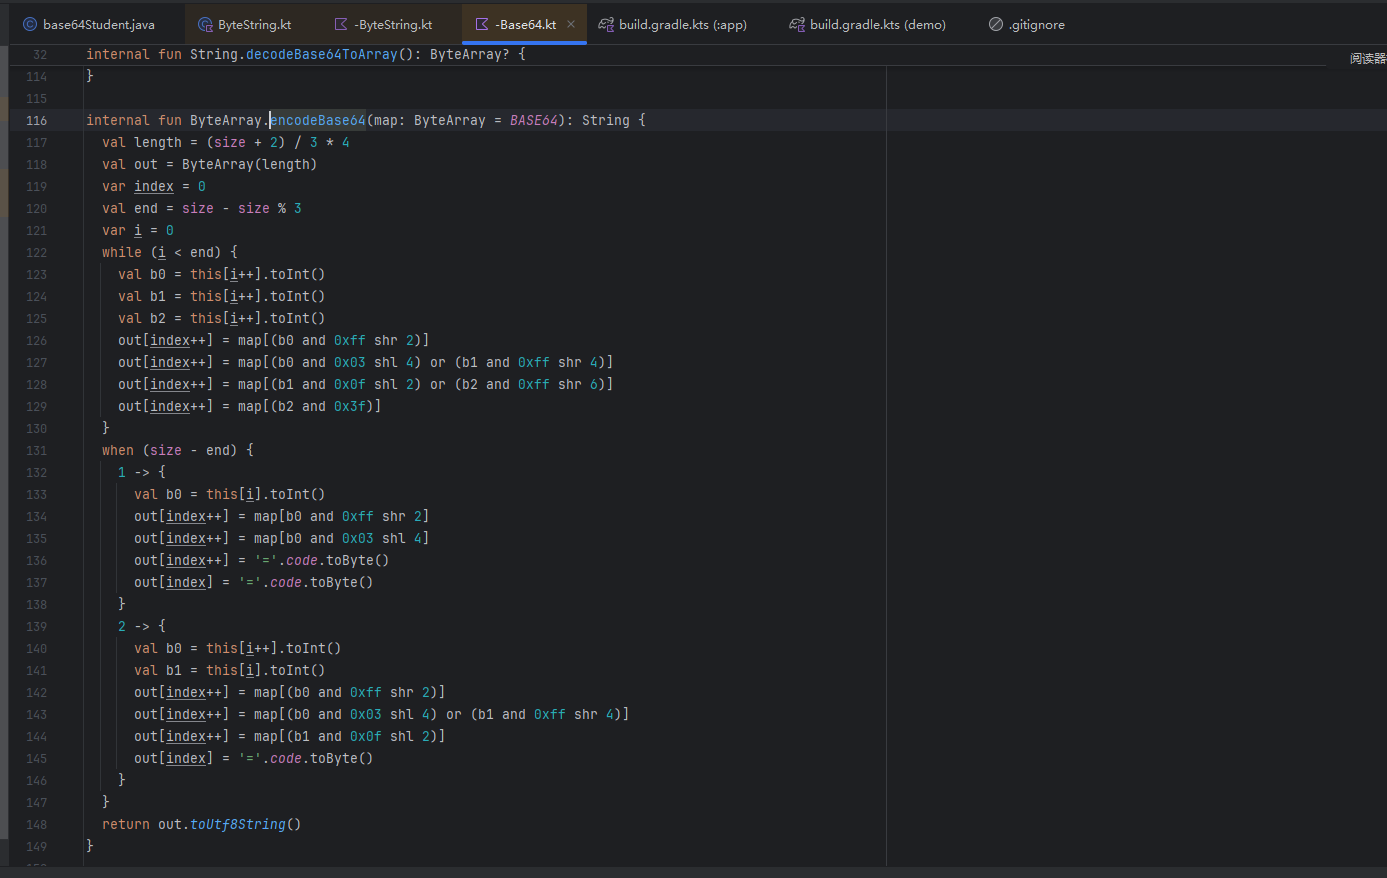This screenshot has width=1387, height=878.
Task: Click the Kotlin file icon on -Base64.kt tab
Action: (482, 24)
